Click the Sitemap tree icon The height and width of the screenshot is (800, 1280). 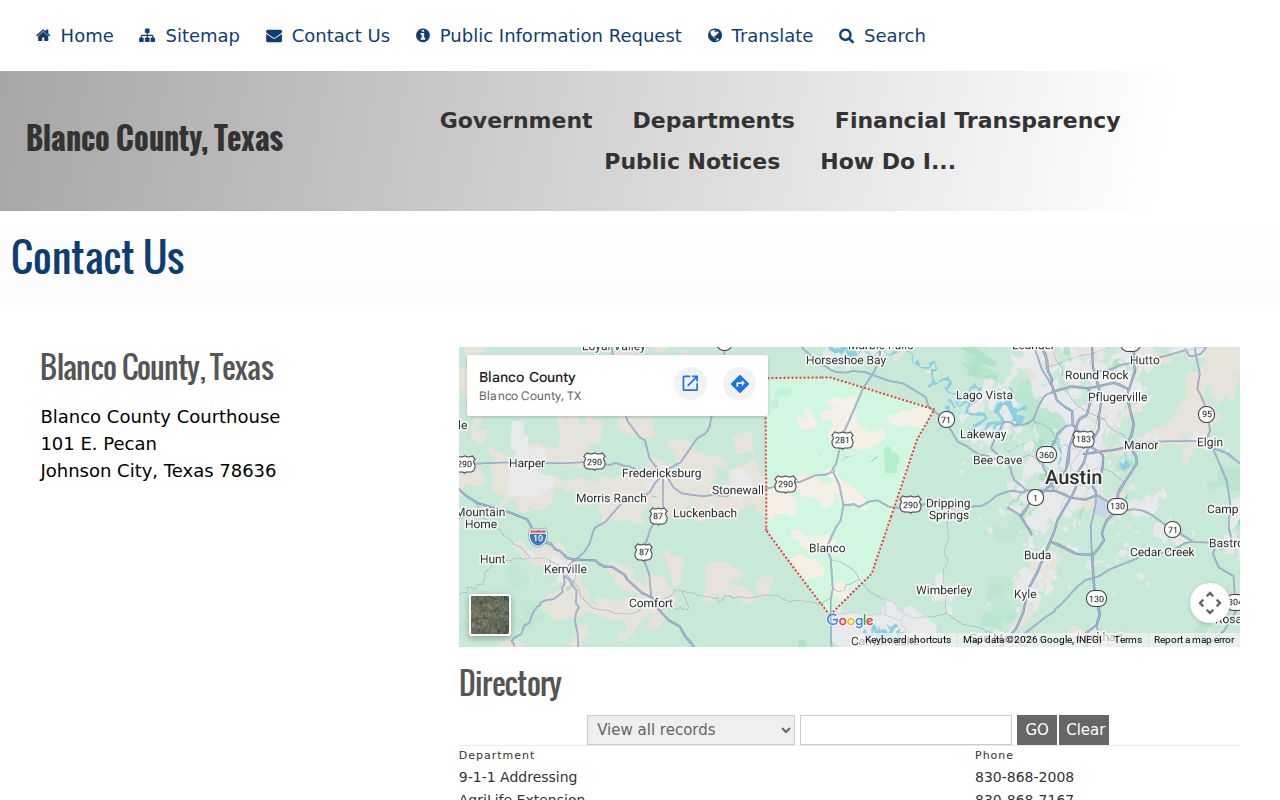click(x=147, y=36)
